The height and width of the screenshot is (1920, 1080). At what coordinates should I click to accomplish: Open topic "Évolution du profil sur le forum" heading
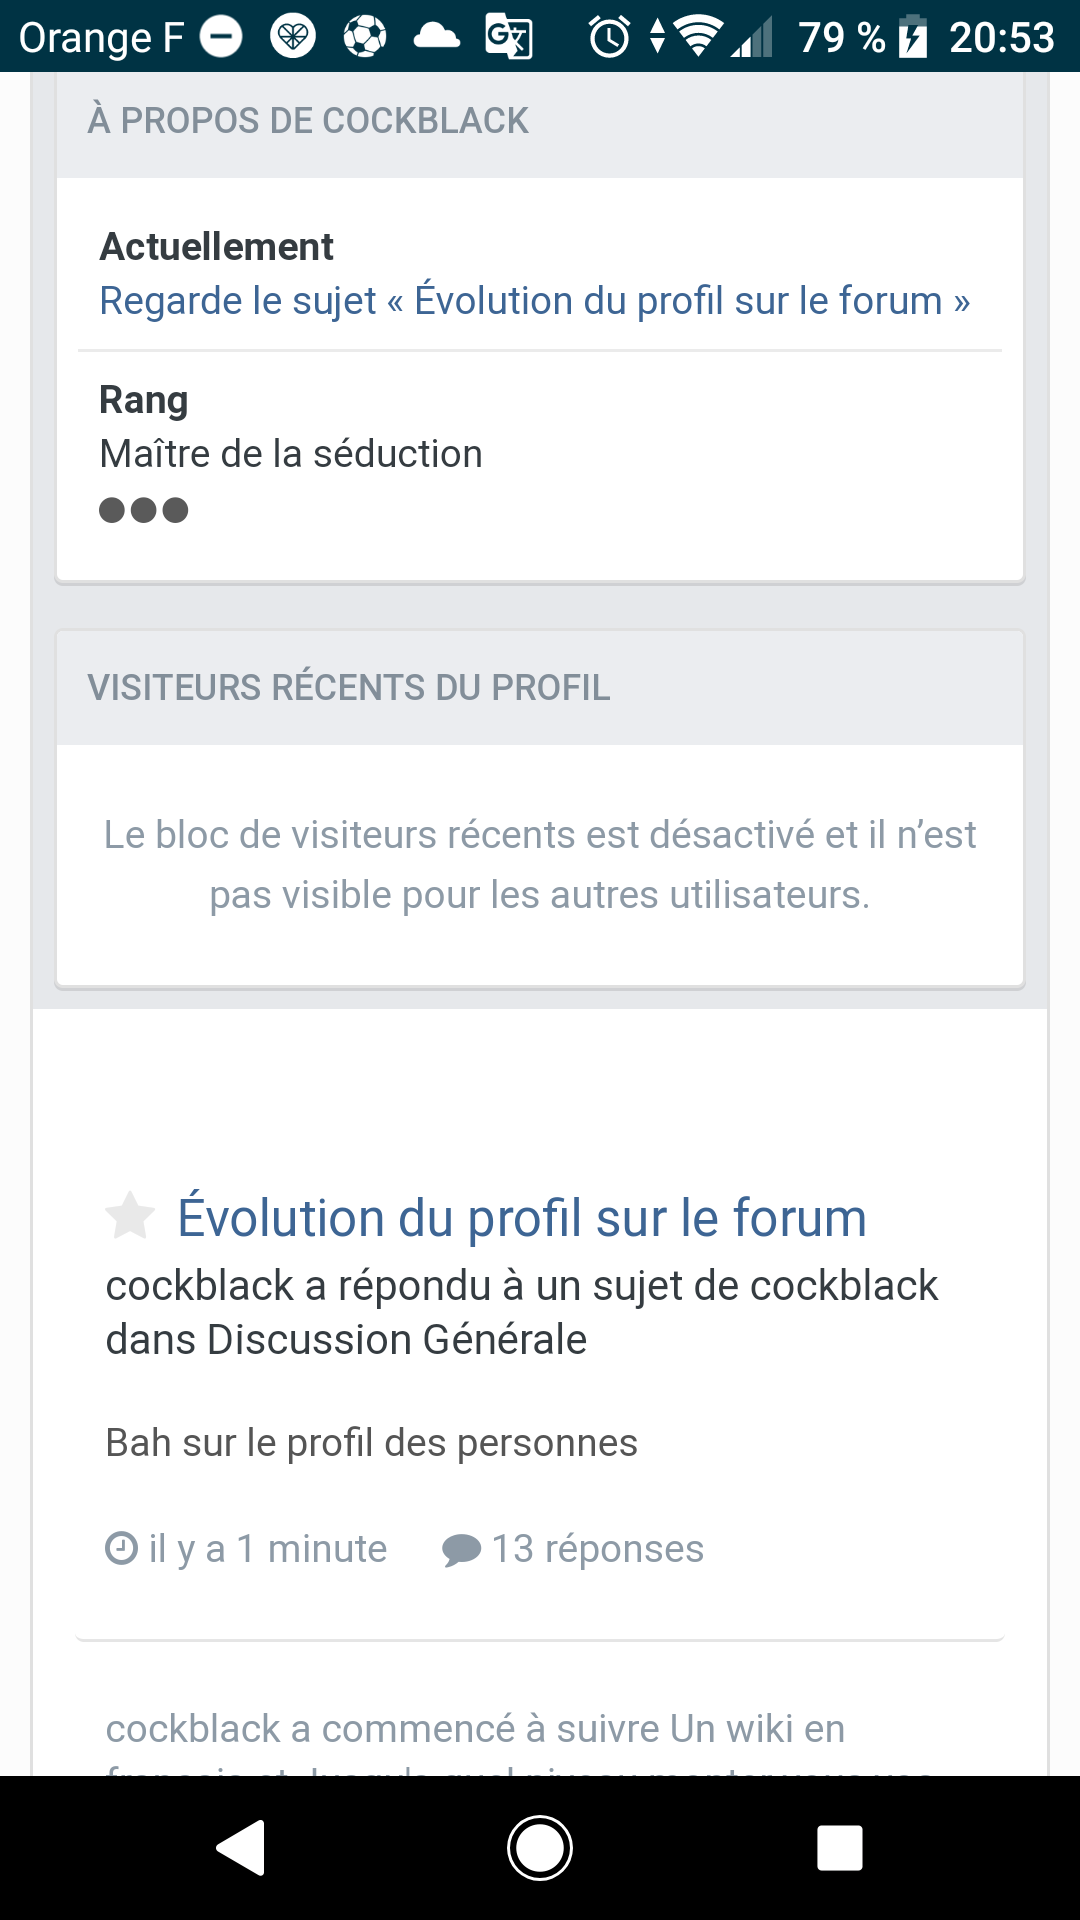click(x=521, y=1218)
